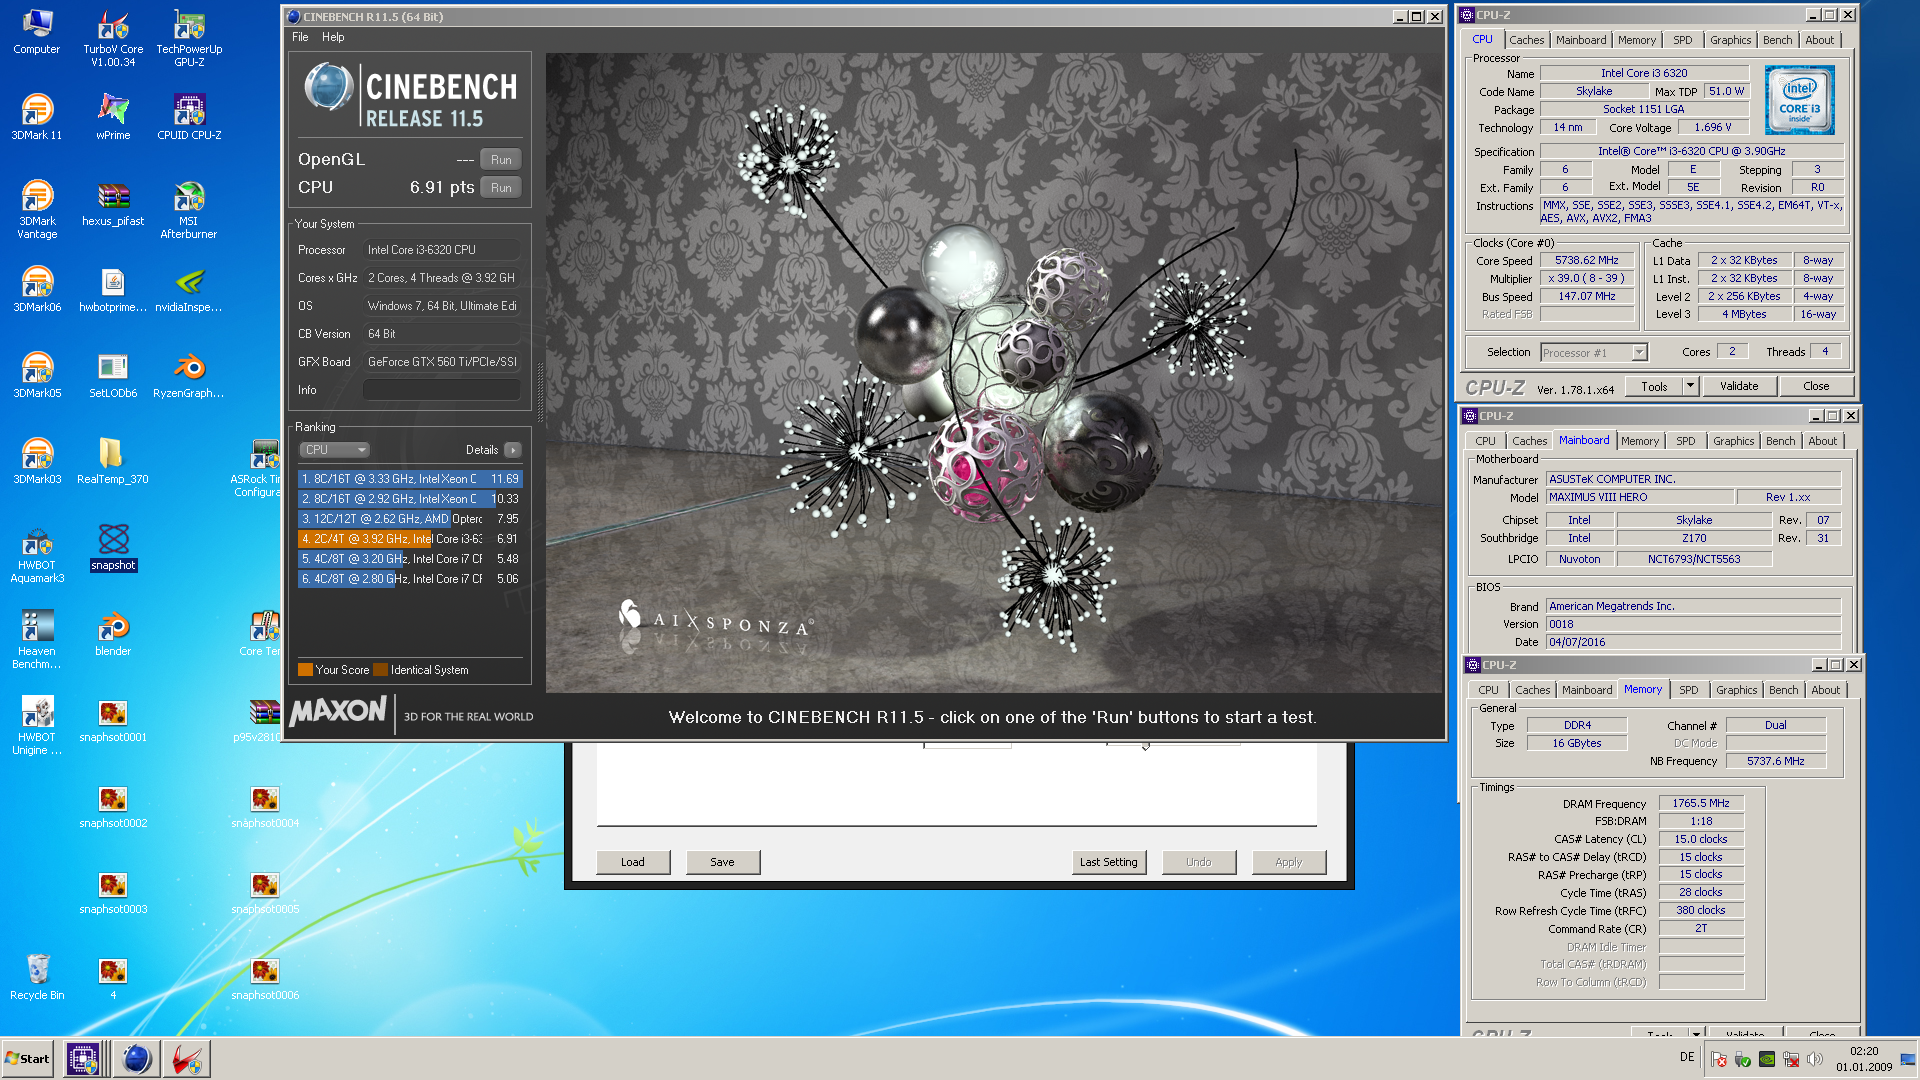The image size is (1920, 1080).
Task: Open the File menu in Cinebench
Action: [300, 37]
